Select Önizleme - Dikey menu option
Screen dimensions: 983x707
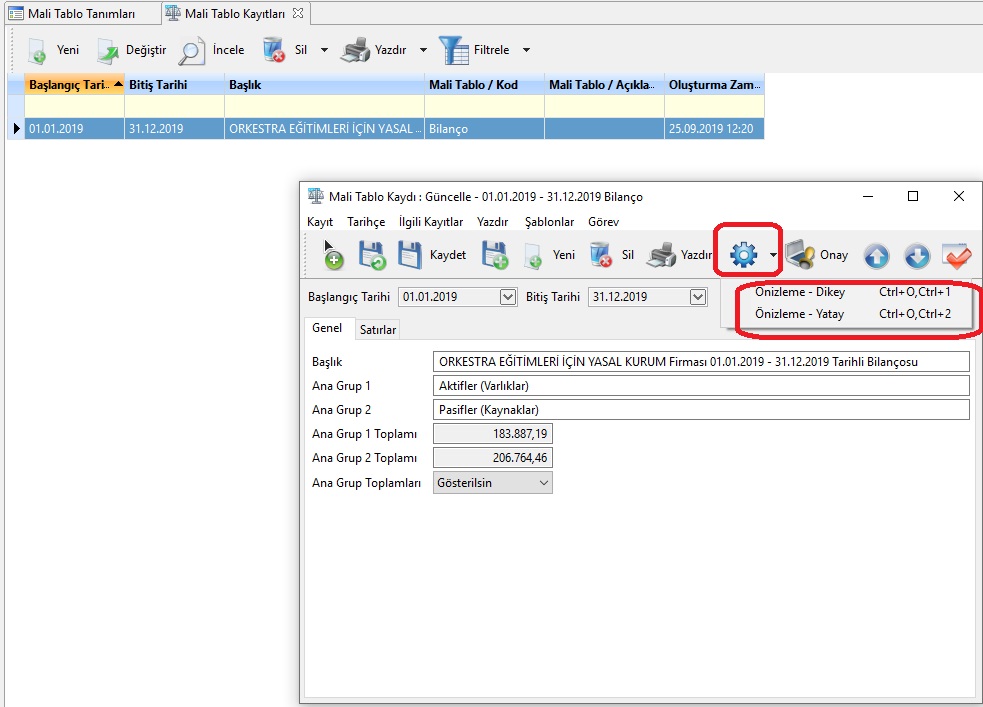pos(800,293)
